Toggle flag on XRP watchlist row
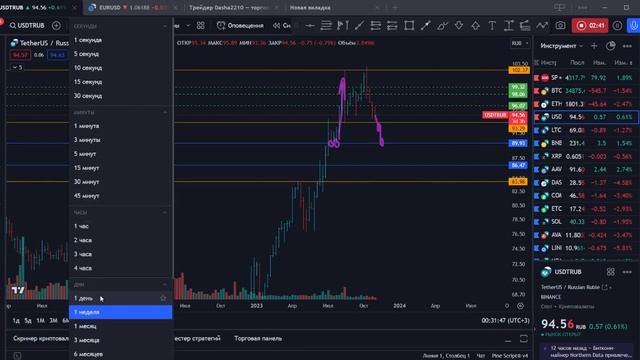Image resolution: width=640 pixels, height=360 pixels. click(537, 156)
